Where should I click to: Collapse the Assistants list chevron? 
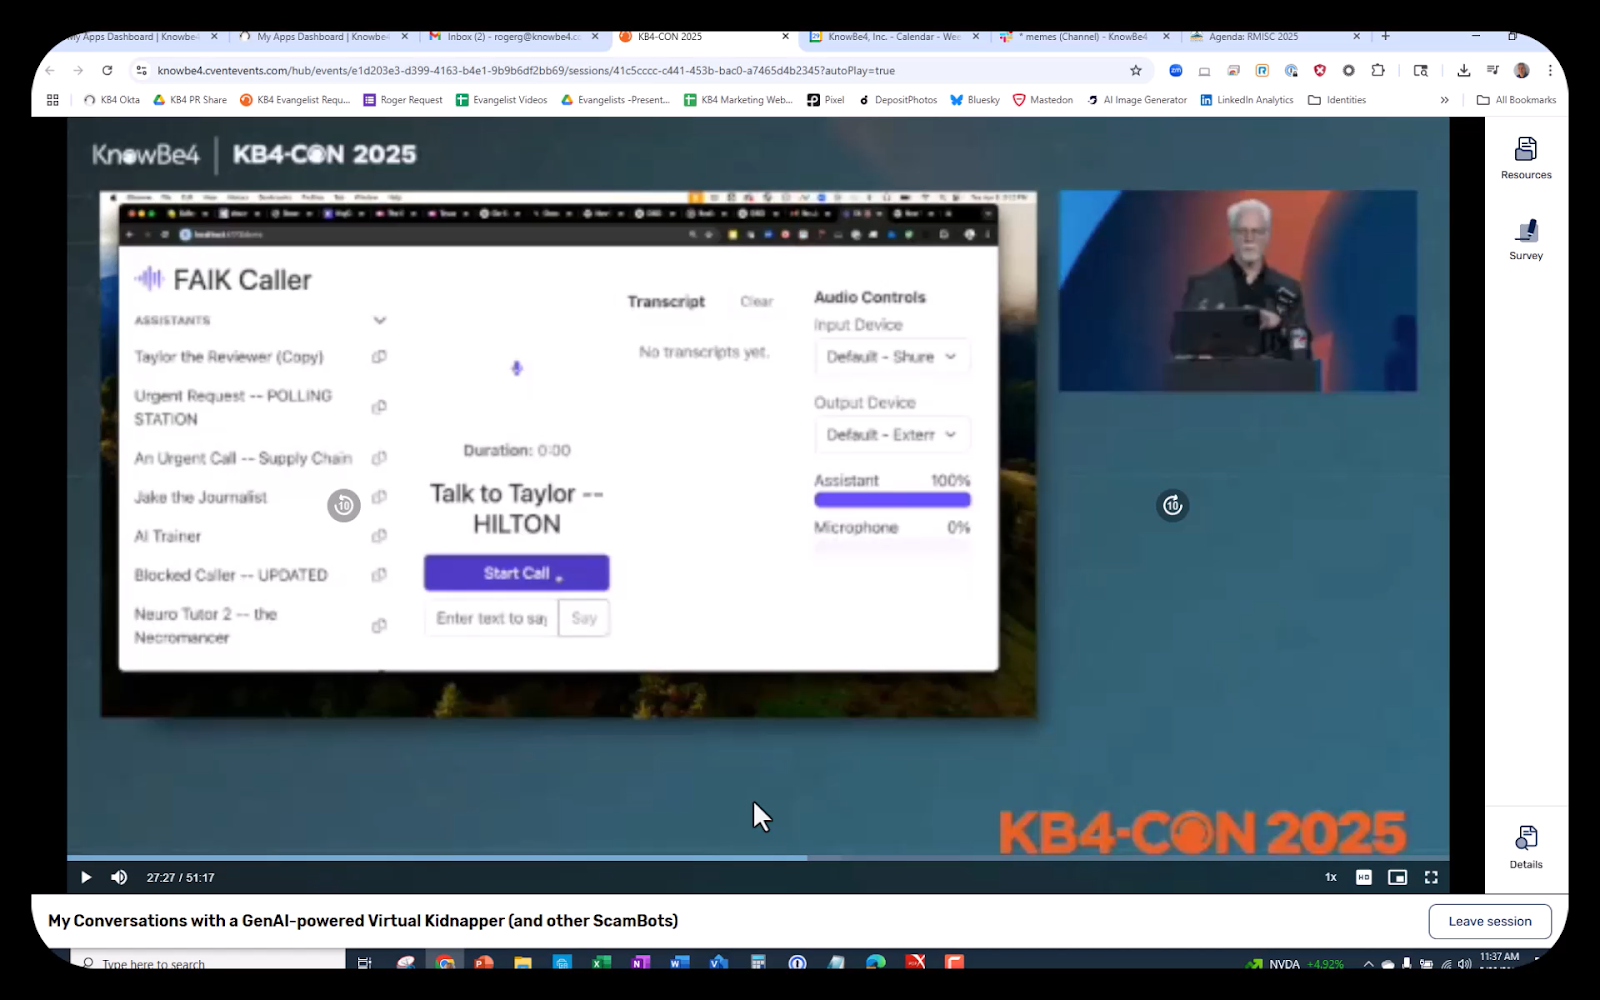[380, 321]
